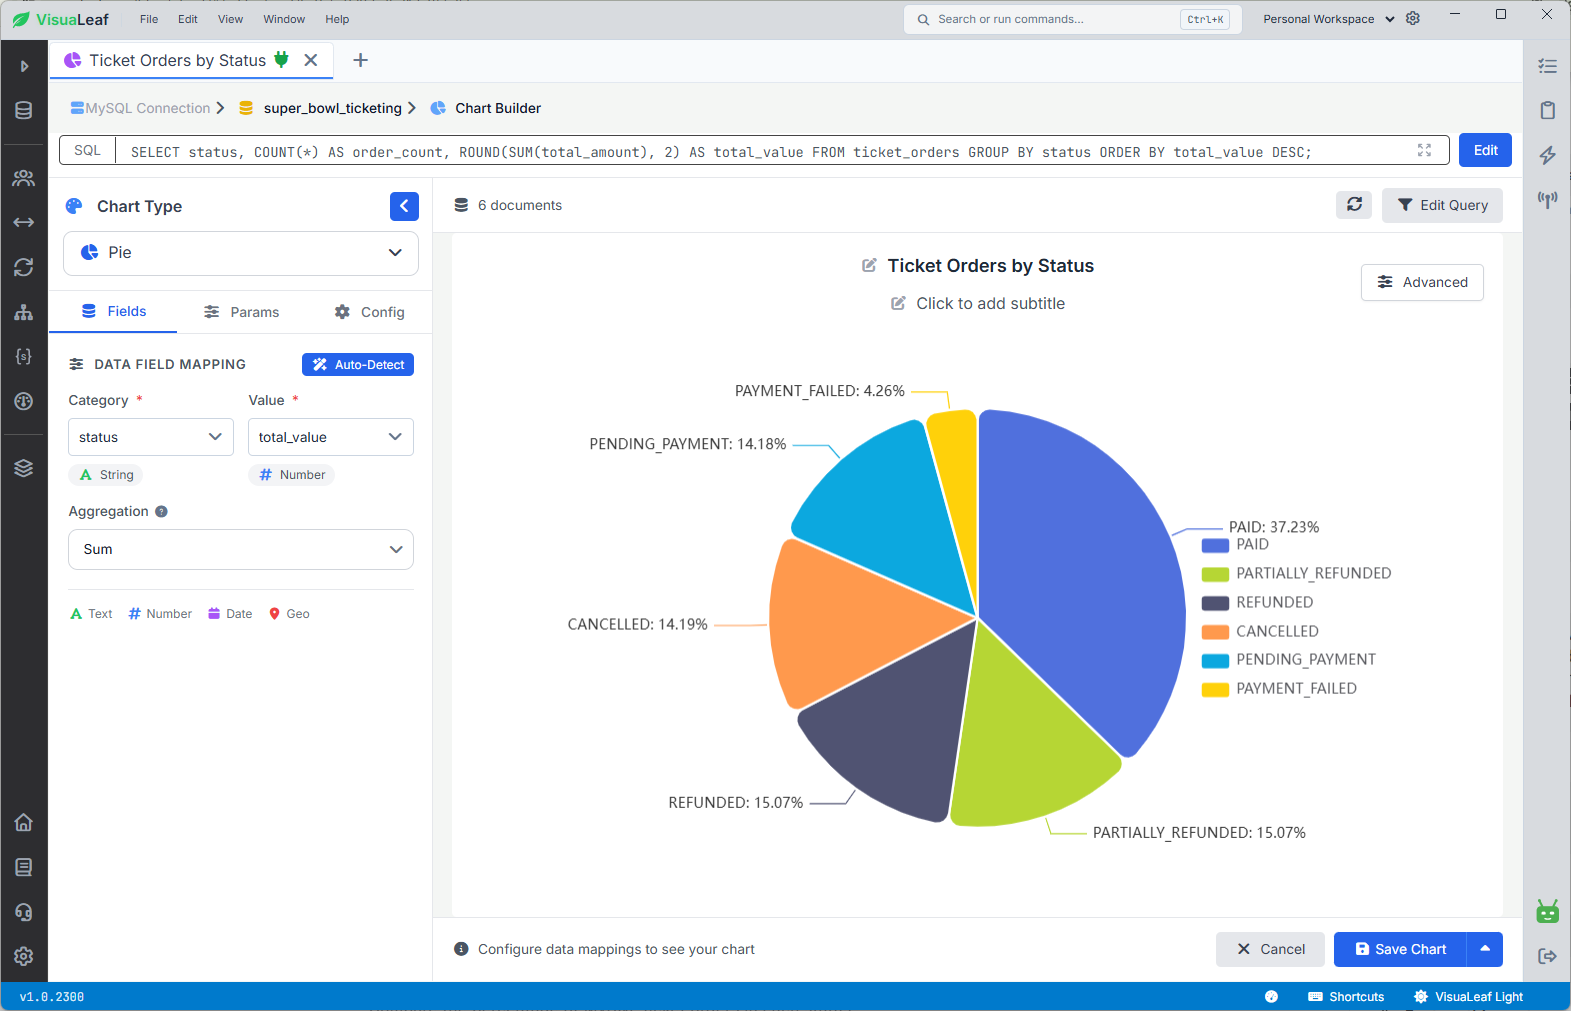
Task: Open Personal Workspace dropdown
Action: coord(1328,19)
